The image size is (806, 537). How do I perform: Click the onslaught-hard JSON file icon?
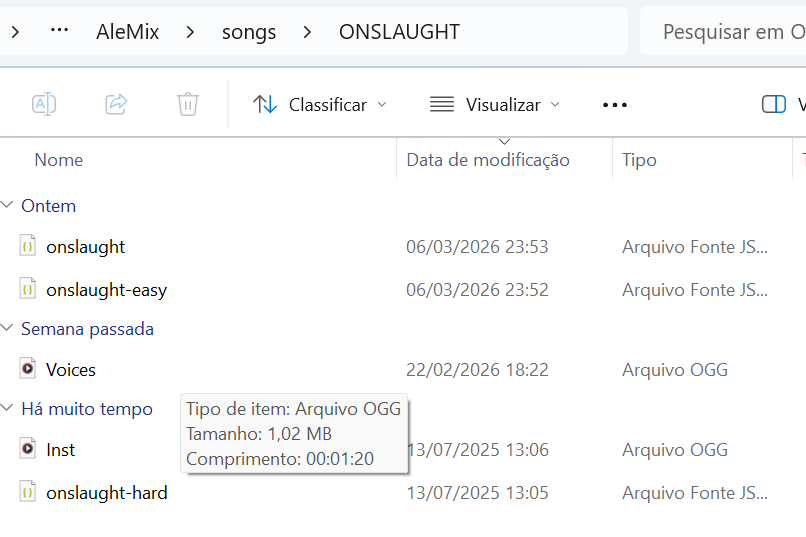[28, 492]
